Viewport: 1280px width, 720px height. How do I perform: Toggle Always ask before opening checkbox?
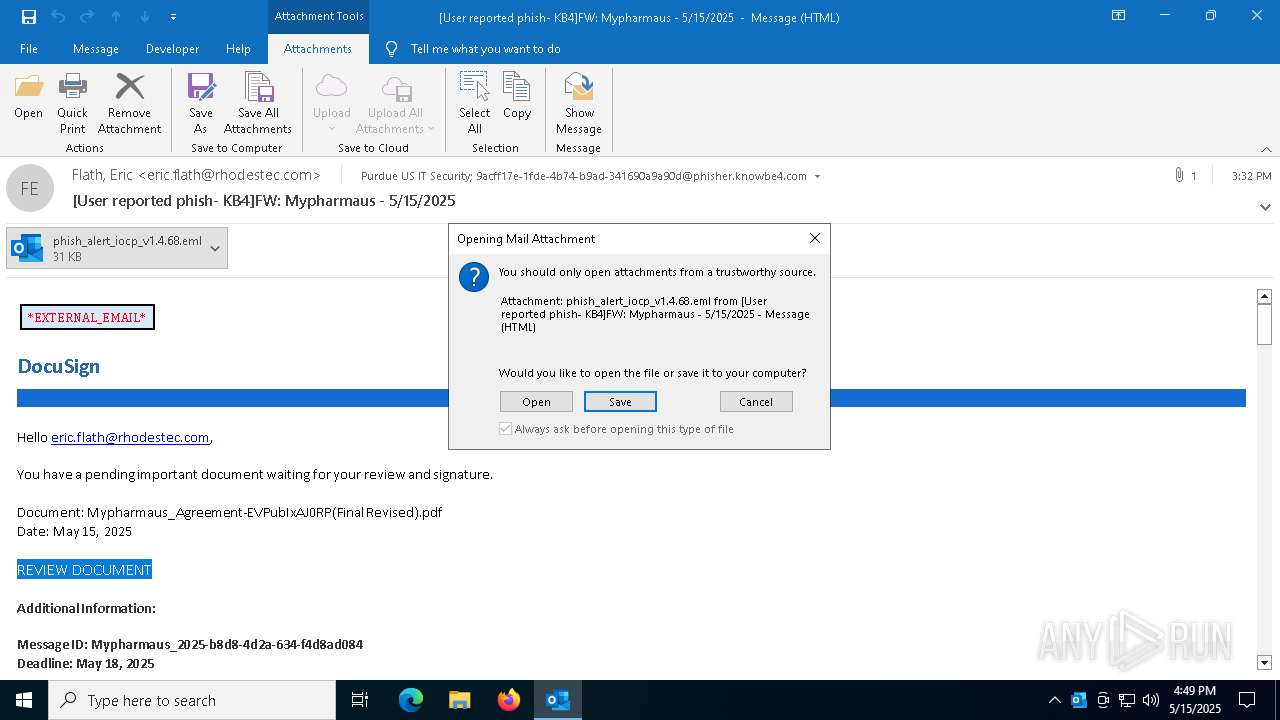506,429
